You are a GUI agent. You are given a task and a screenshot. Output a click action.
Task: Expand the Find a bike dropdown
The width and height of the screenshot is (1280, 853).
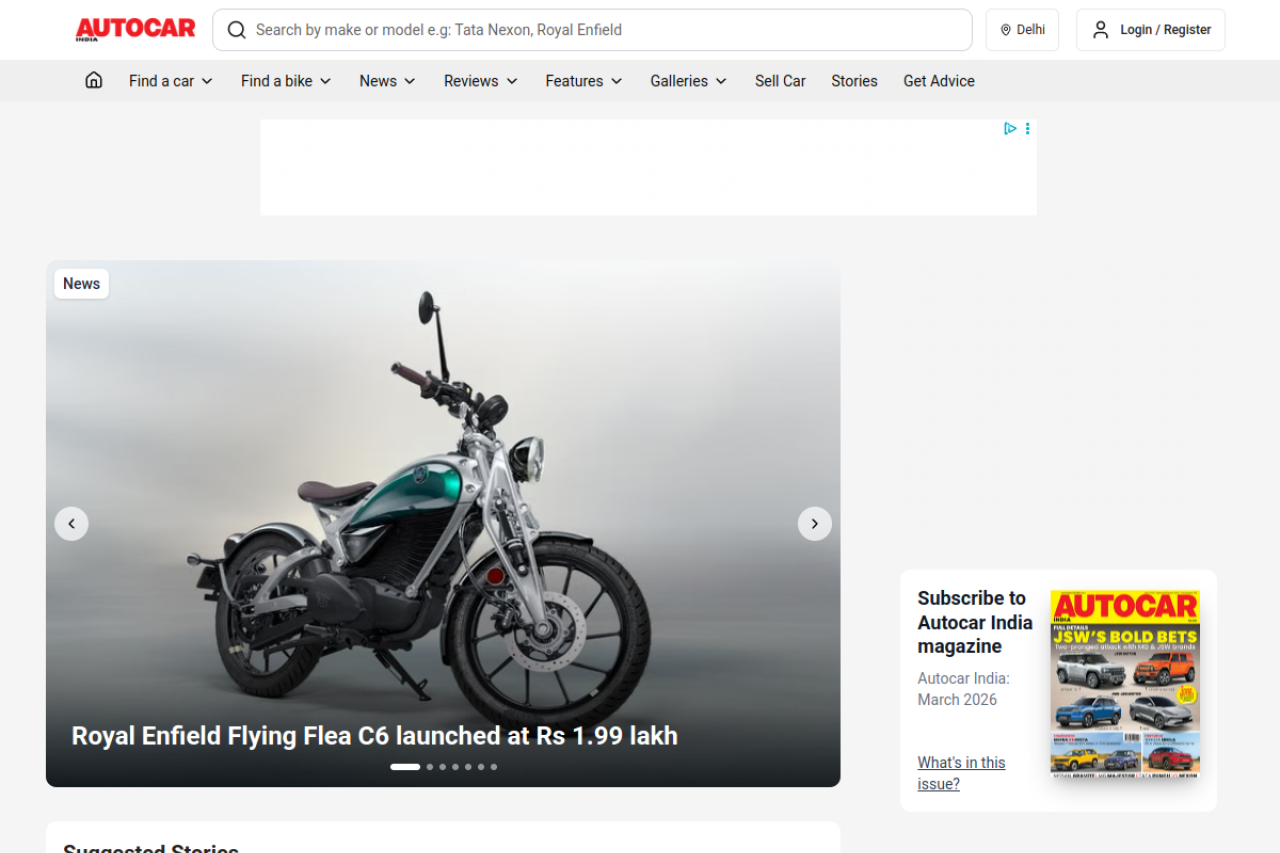pos(286,81)
